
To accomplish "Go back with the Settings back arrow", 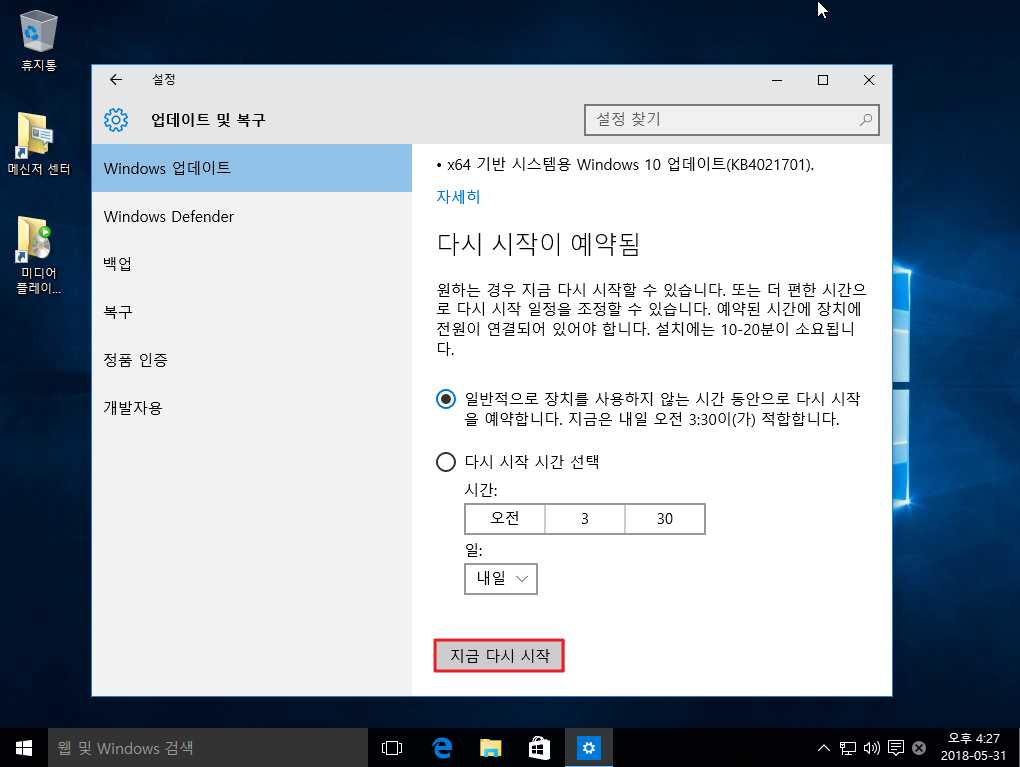I will coord(116,79).
